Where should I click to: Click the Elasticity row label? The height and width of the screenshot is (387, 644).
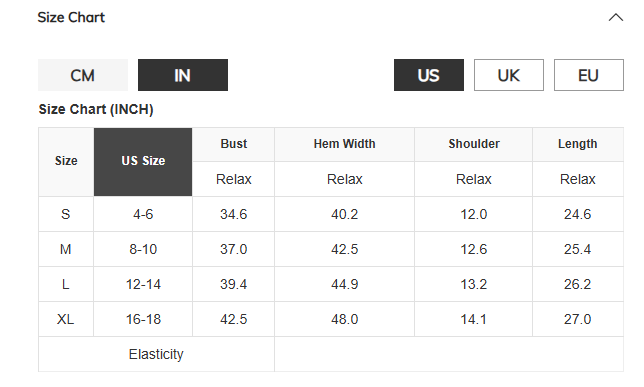click(x=156, y=354)
